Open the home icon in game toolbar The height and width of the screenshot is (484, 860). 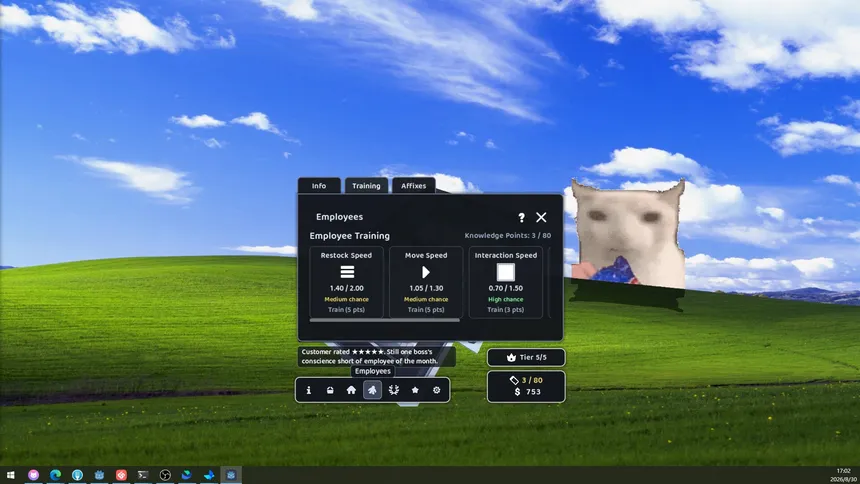[x=351, y=390]
